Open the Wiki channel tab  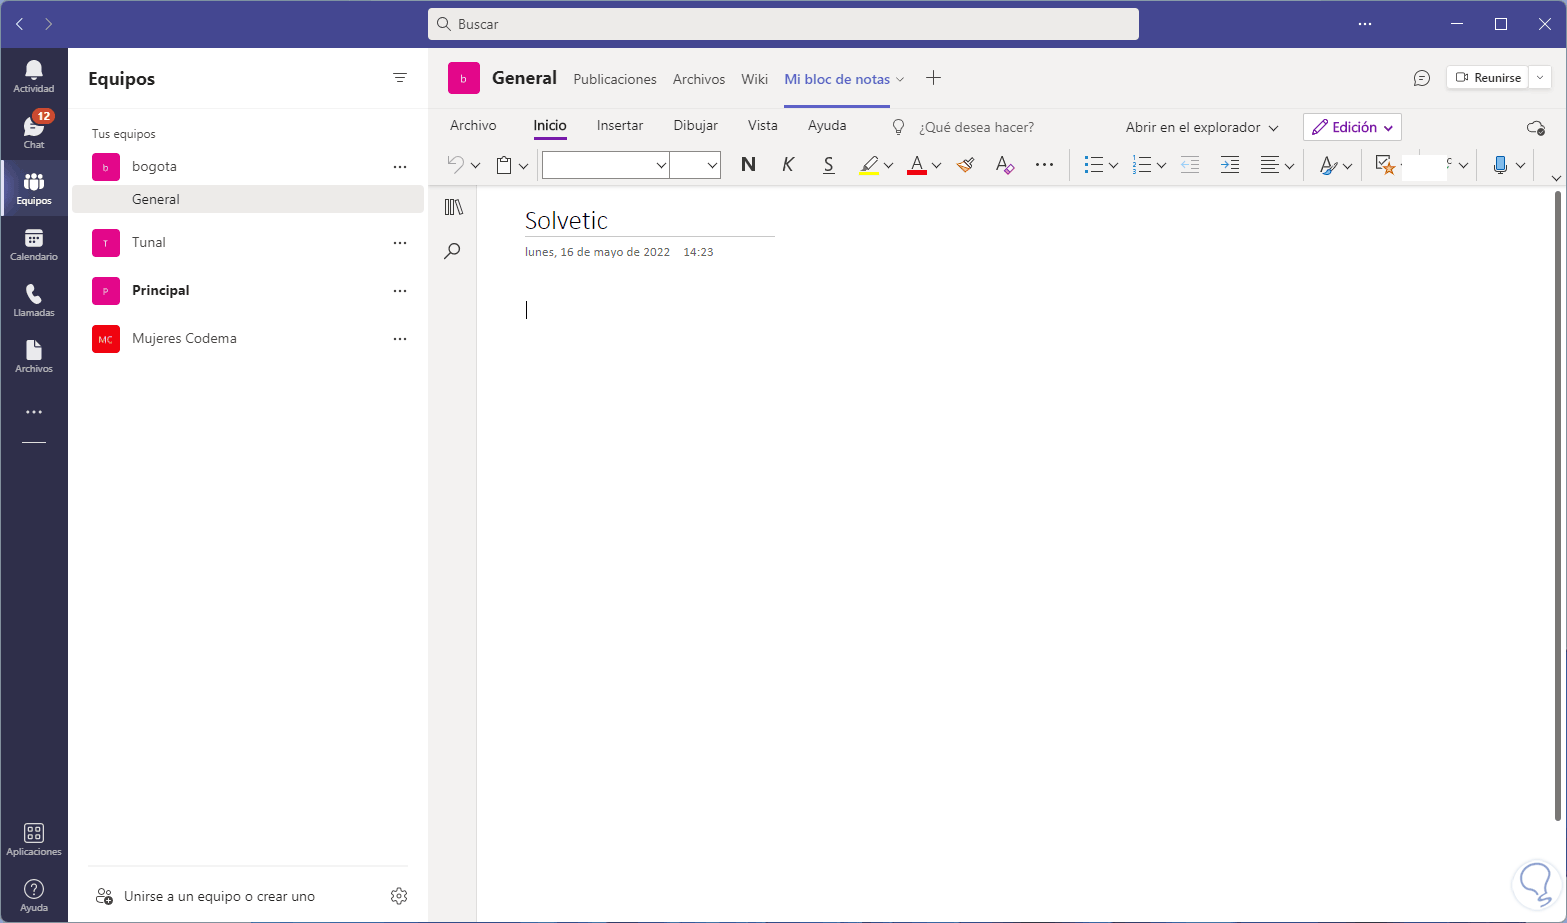coord(755,79)
